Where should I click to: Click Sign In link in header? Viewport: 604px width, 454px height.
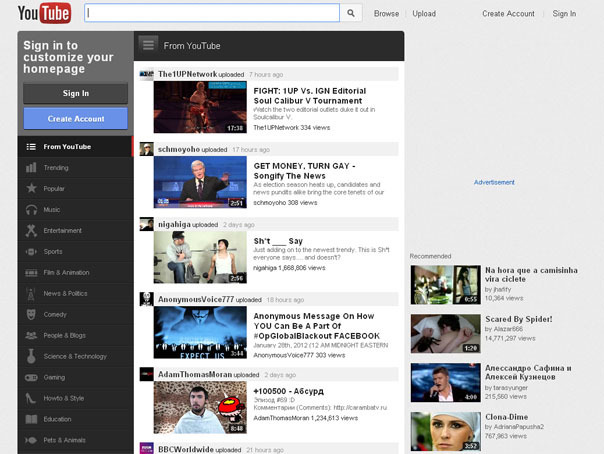564,13
